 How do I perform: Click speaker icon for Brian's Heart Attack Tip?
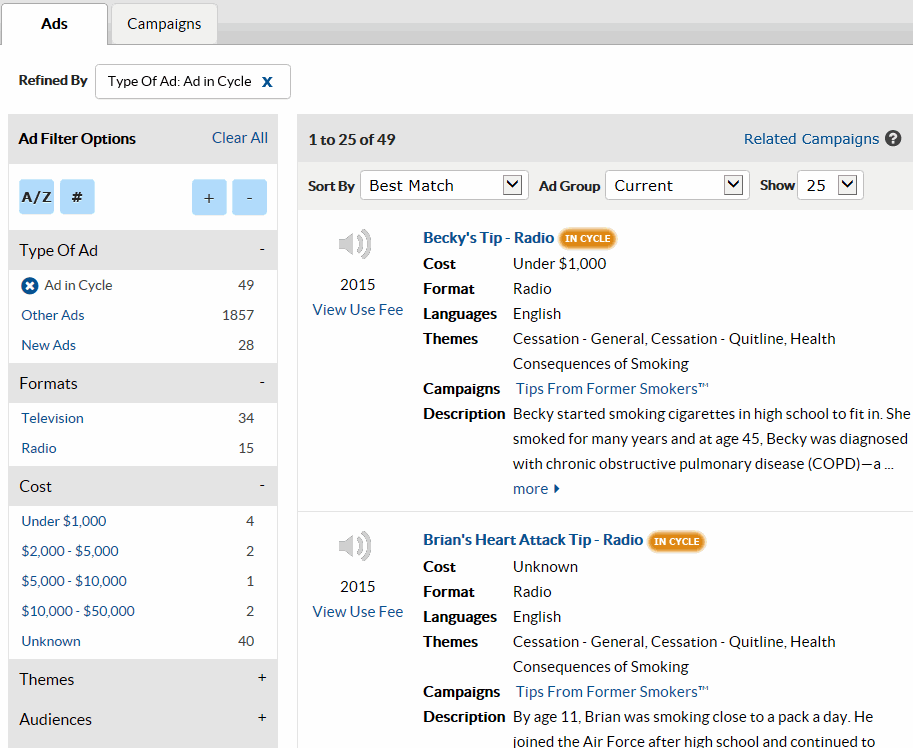[x=355, y=546]
